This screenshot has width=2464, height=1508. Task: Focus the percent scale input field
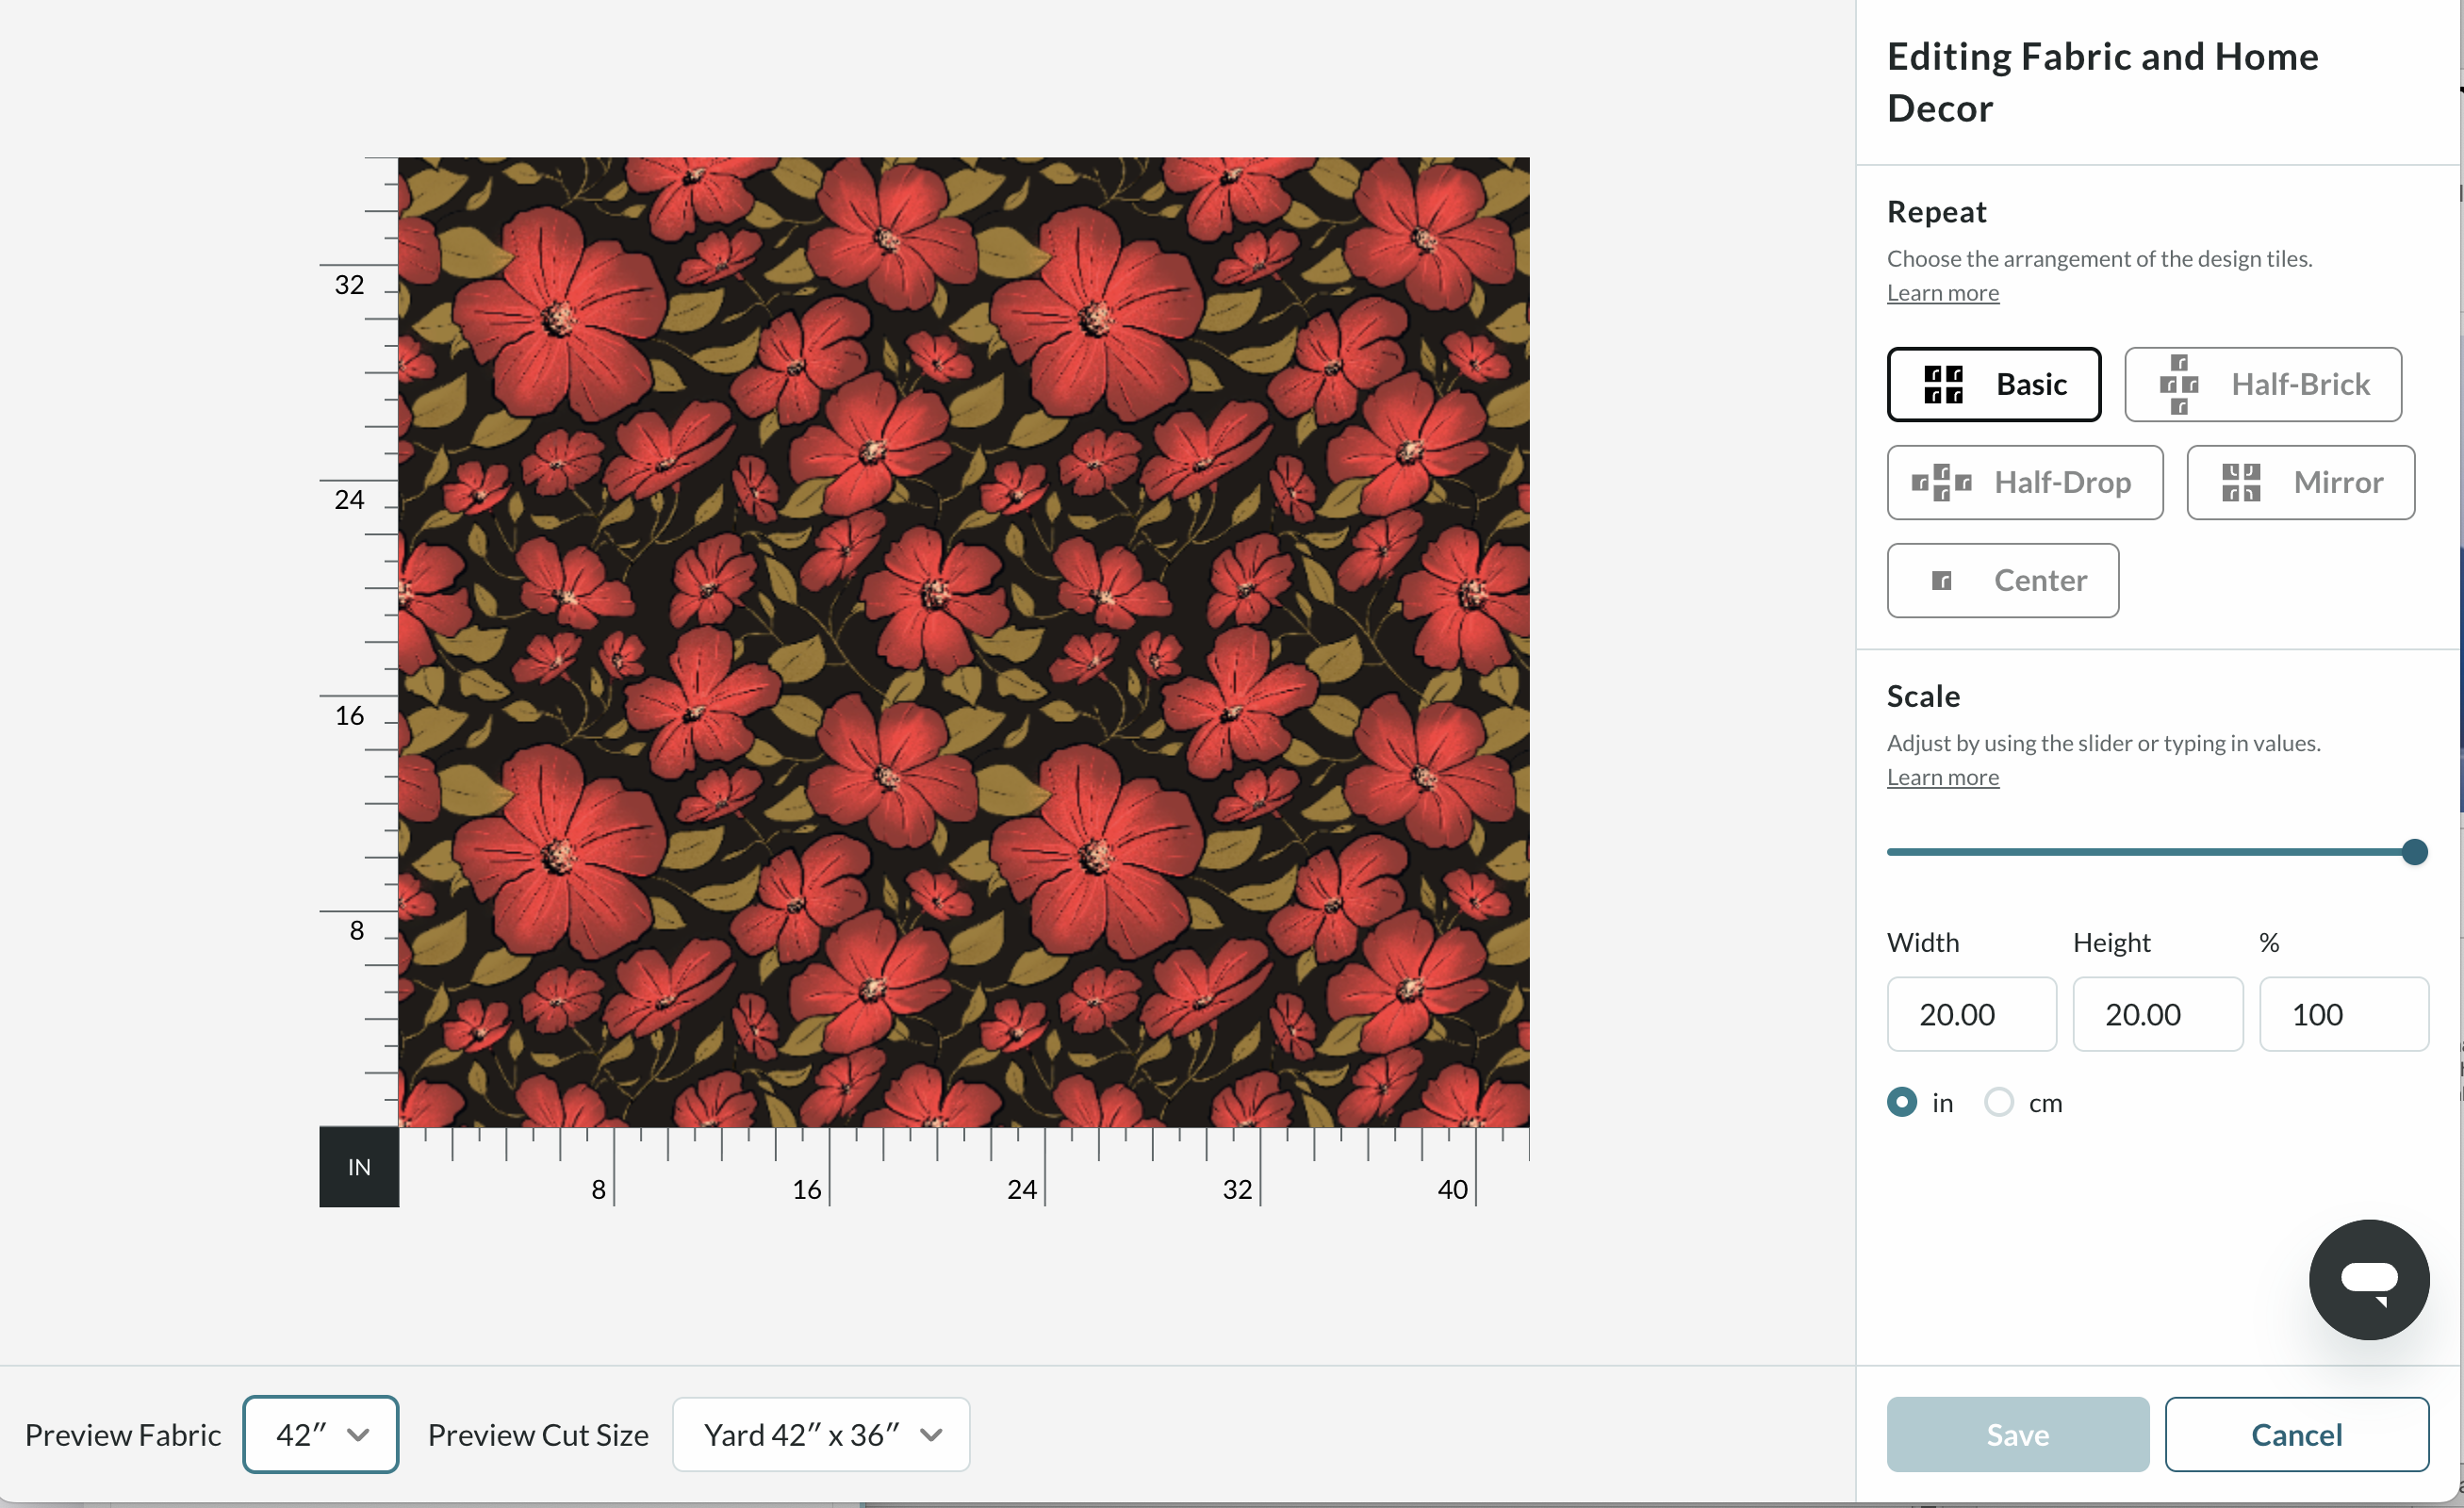pos(2343,1013)
